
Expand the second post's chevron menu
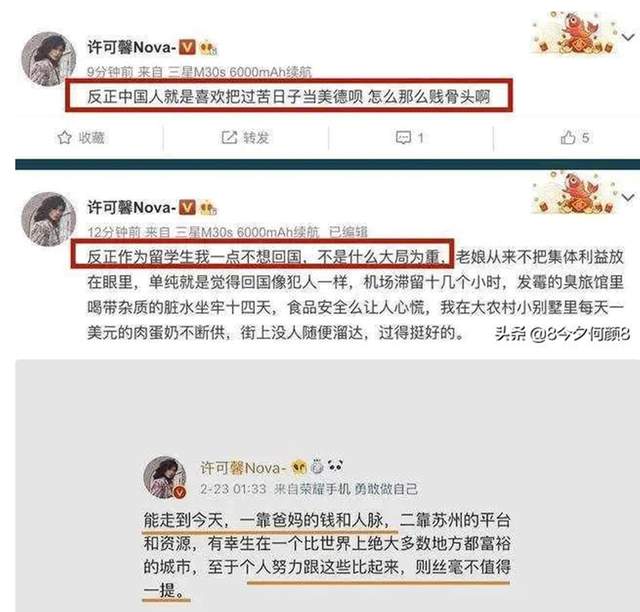point(628,198)
